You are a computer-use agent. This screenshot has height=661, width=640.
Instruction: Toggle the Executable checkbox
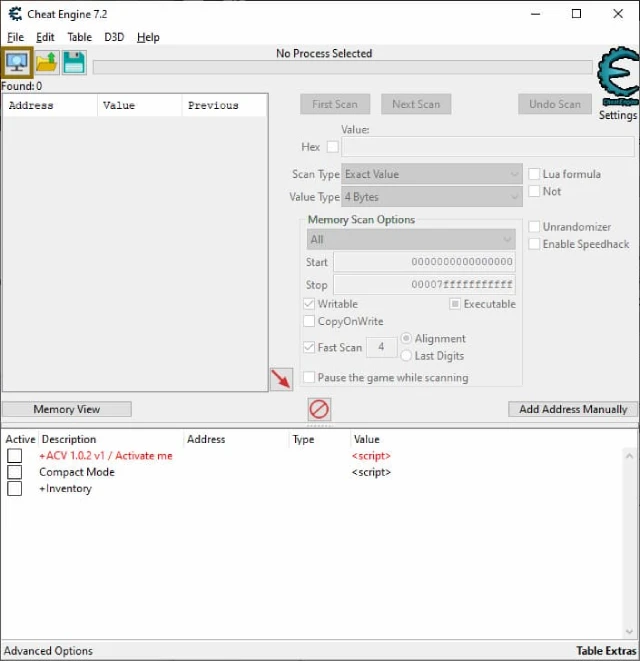[x=454, y=304]
